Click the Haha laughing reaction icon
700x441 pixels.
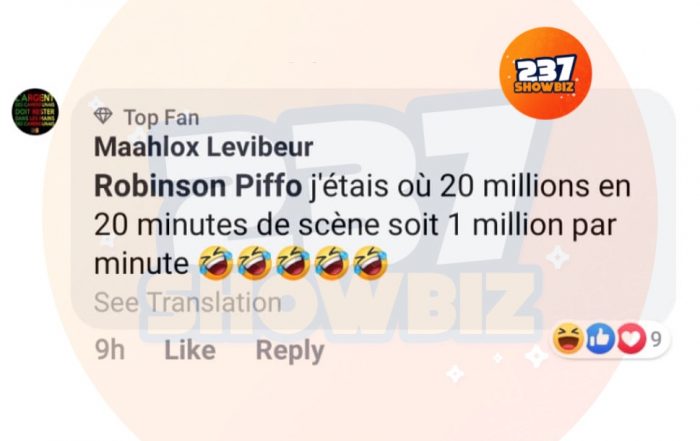coord(568,339)
